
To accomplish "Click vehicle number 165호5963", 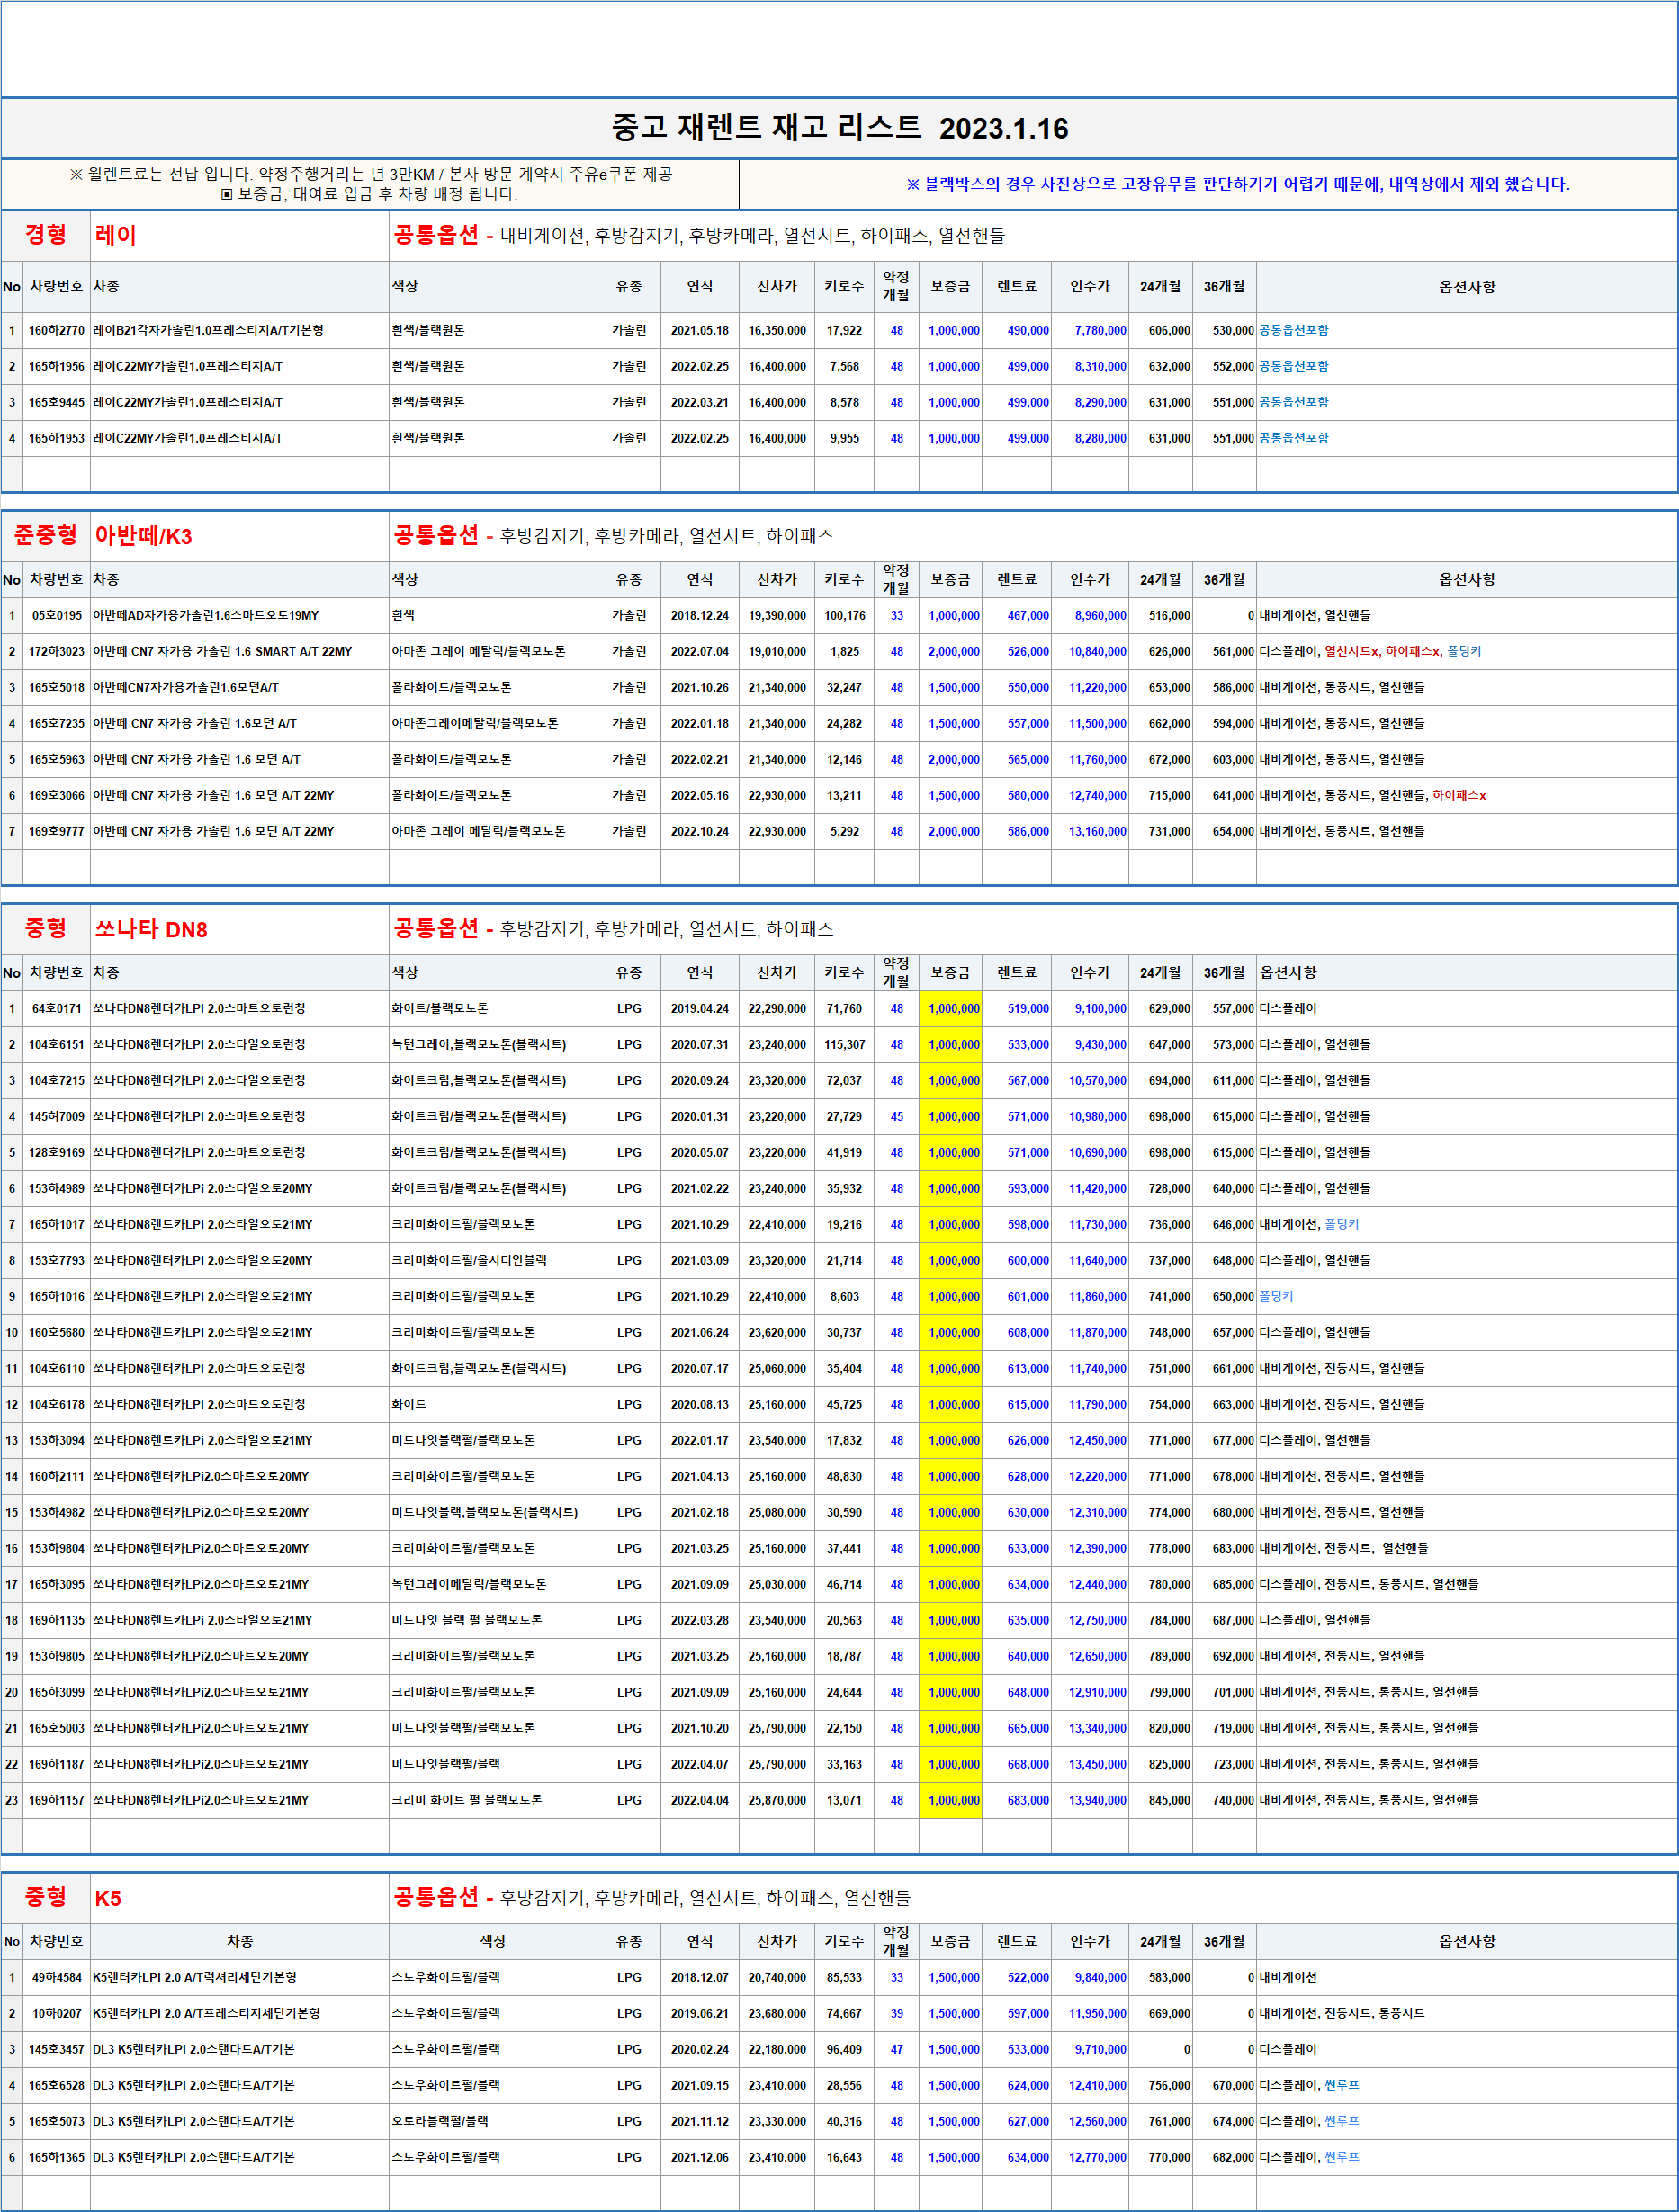I will click(57, 759).
